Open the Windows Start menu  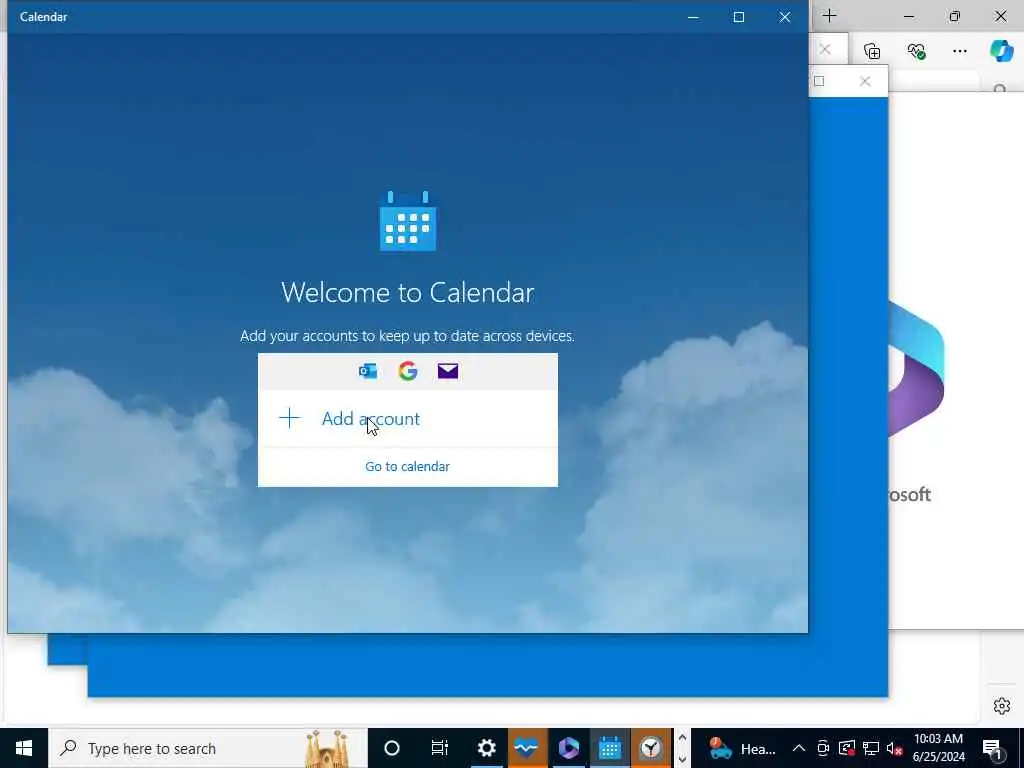[24, 748]
